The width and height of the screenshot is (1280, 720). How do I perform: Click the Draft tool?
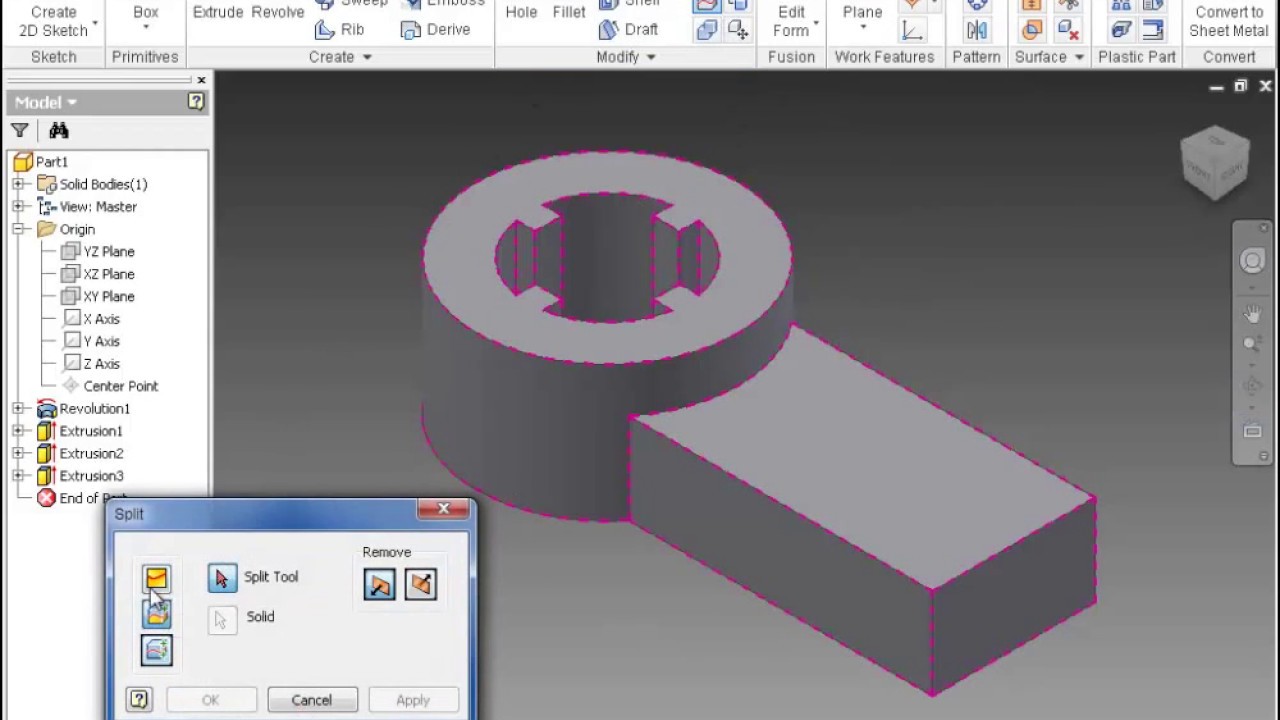pyautogui.click(x=628, y=30)
